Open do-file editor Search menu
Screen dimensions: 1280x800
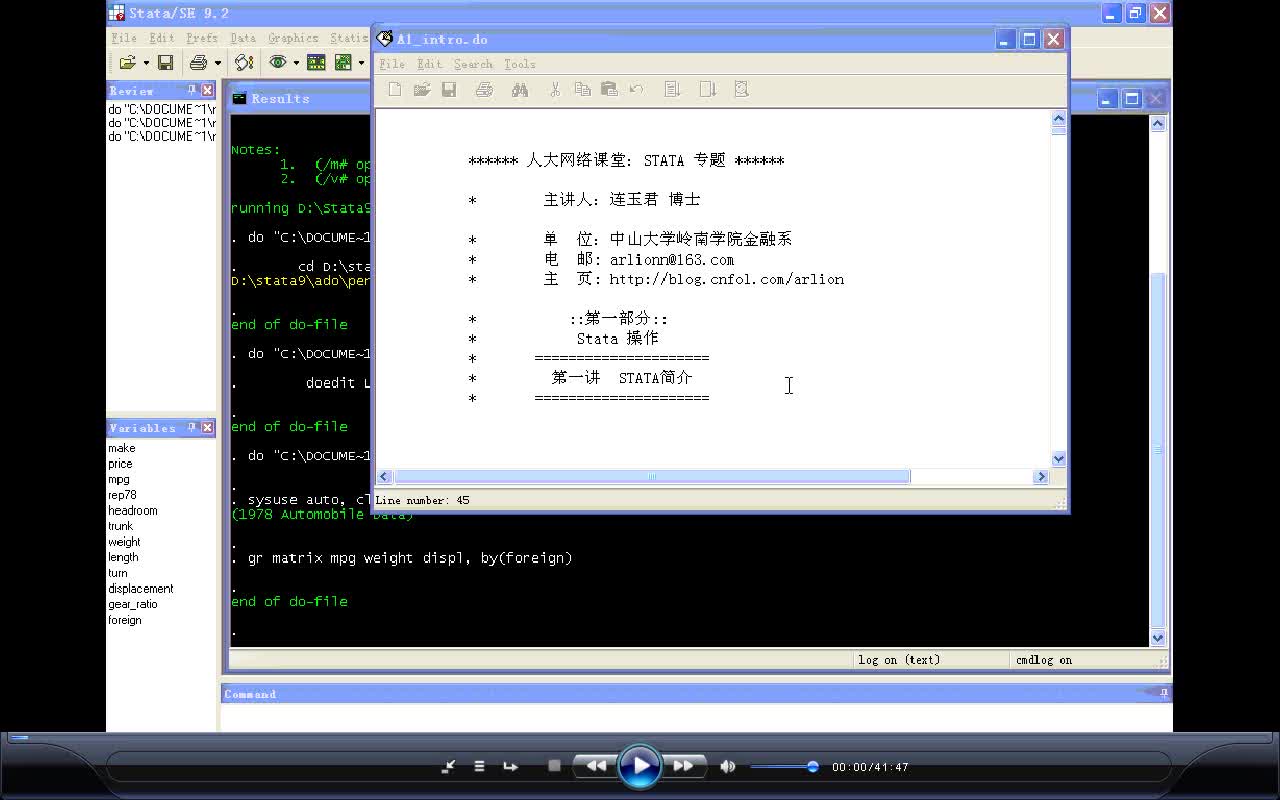[473, 64]
